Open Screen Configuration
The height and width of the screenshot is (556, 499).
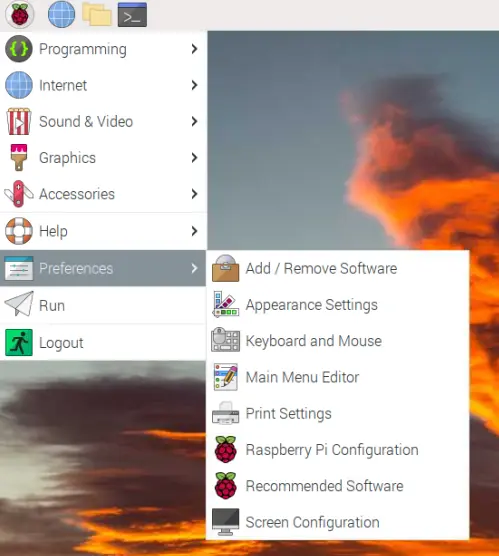click(338, 522)
